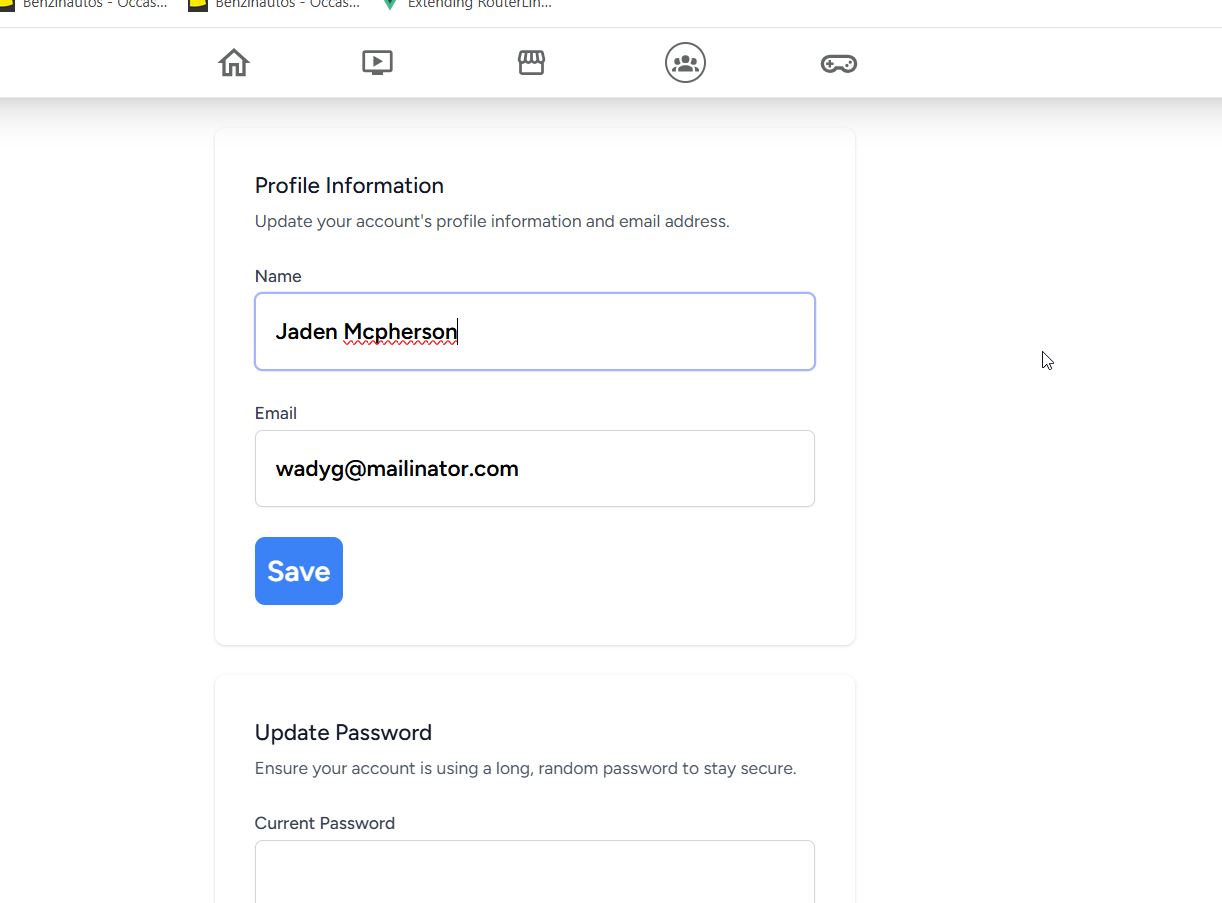Image resolution: width=1222 pixels, height=903 pixels.
Task: Select the Groups people icon
Action: [685, 63]
